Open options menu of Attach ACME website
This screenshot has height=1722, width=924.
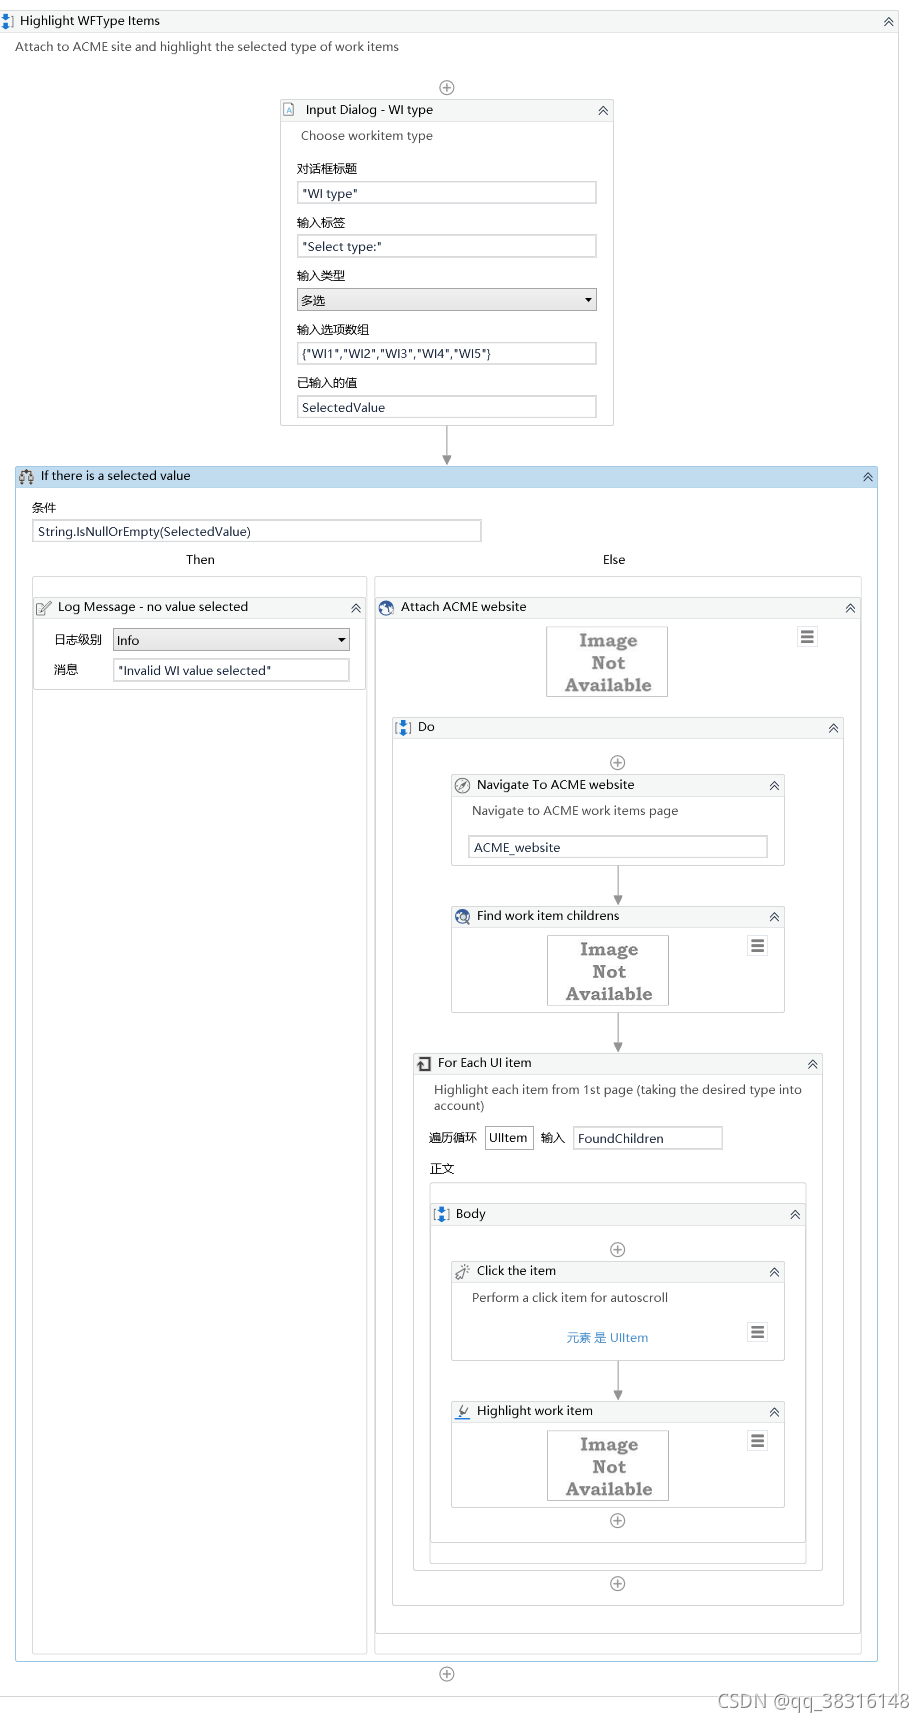[807, 637]
